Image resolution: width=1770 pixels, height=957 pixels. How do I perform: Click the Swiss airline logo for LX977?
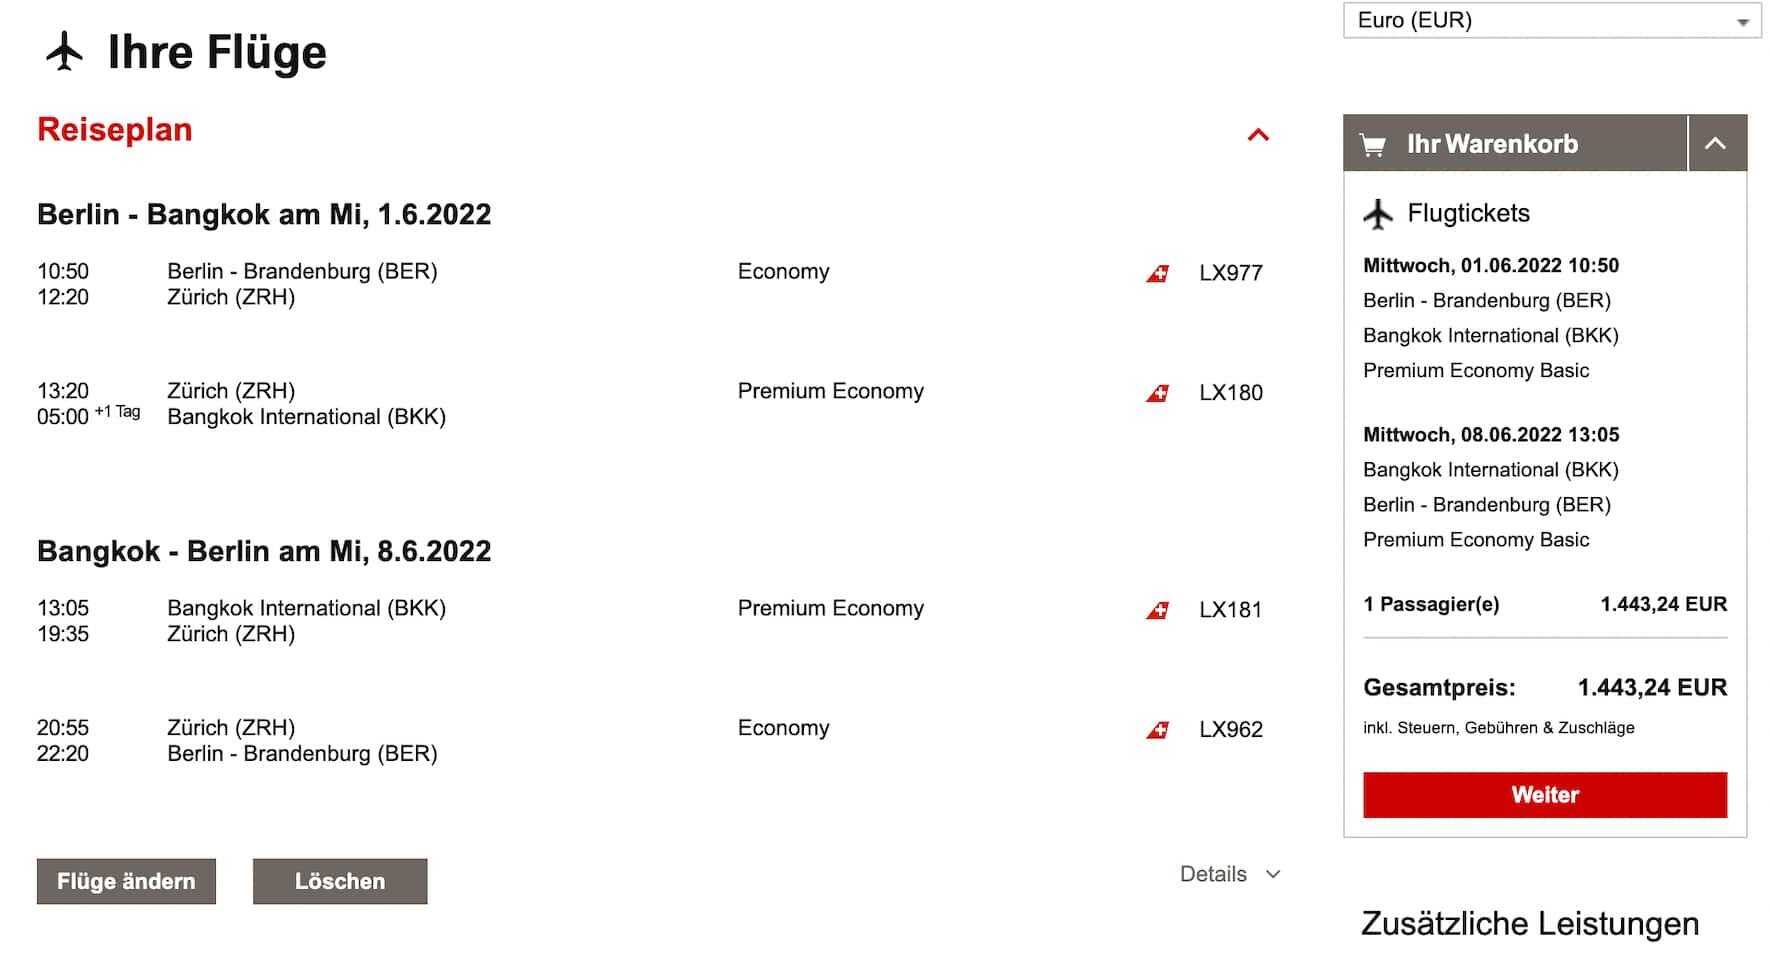1157,273
